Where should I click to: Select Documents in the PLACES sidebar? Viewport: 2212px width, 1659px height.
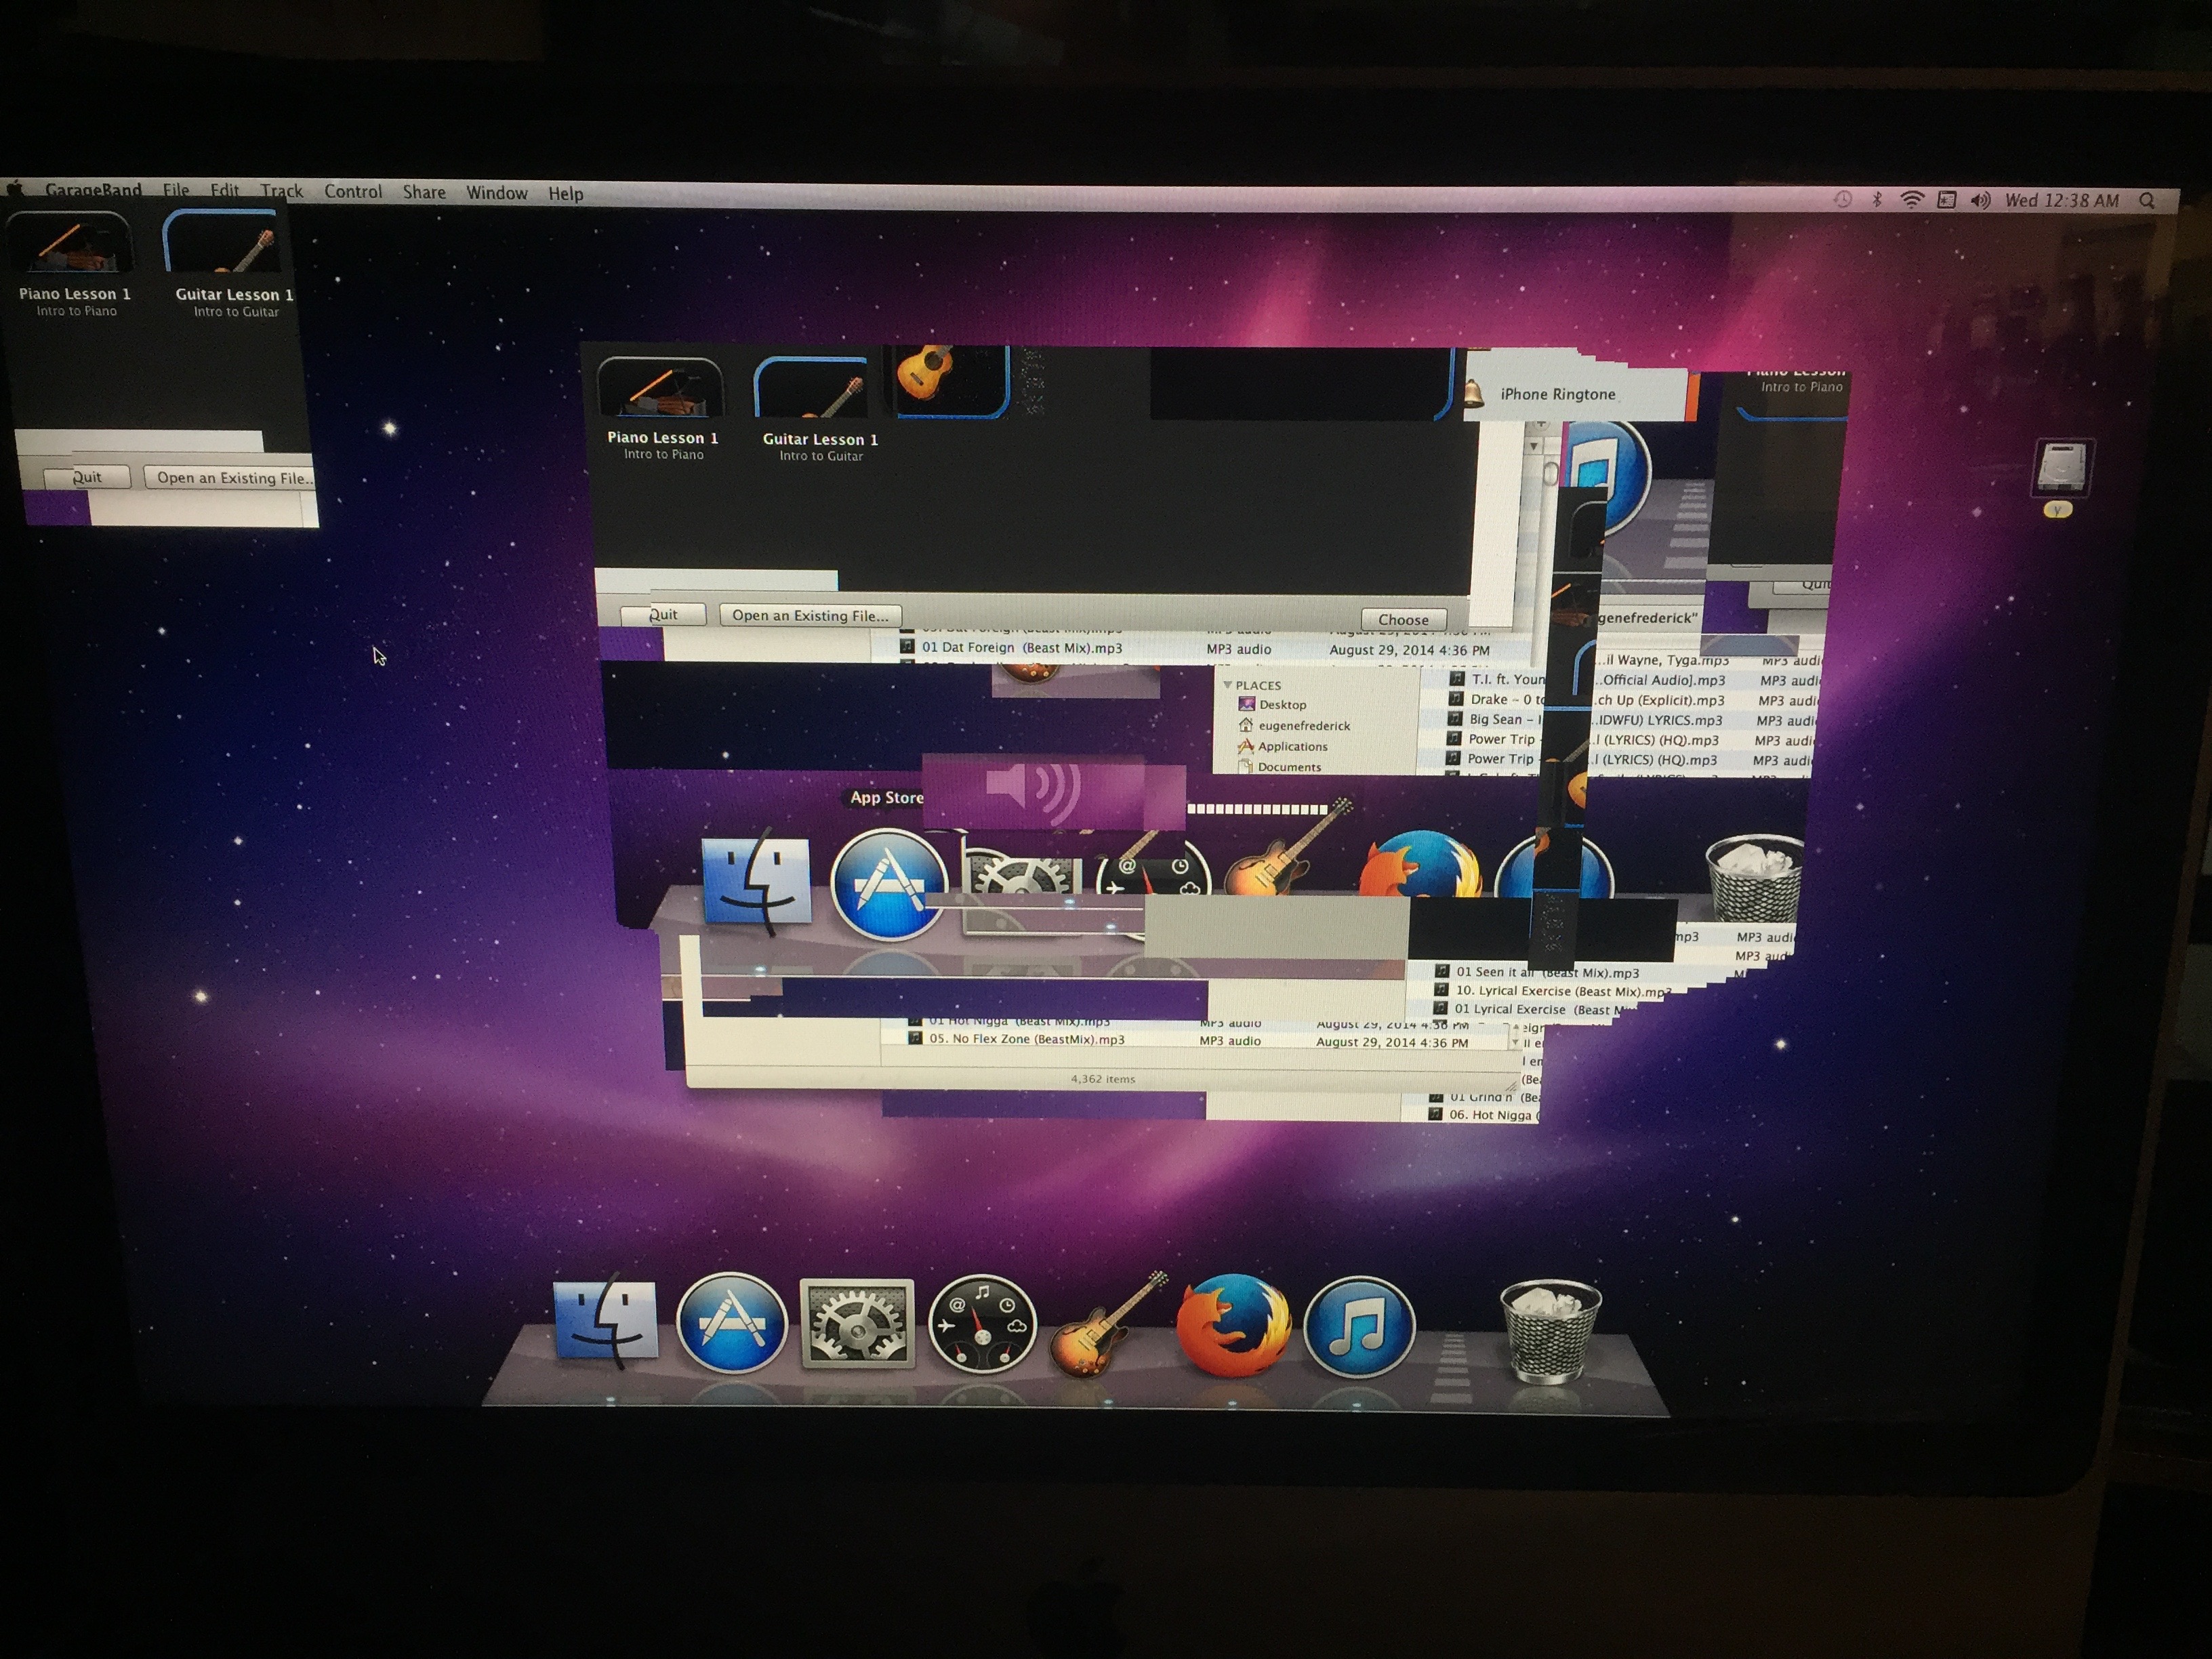(1279, 767)
